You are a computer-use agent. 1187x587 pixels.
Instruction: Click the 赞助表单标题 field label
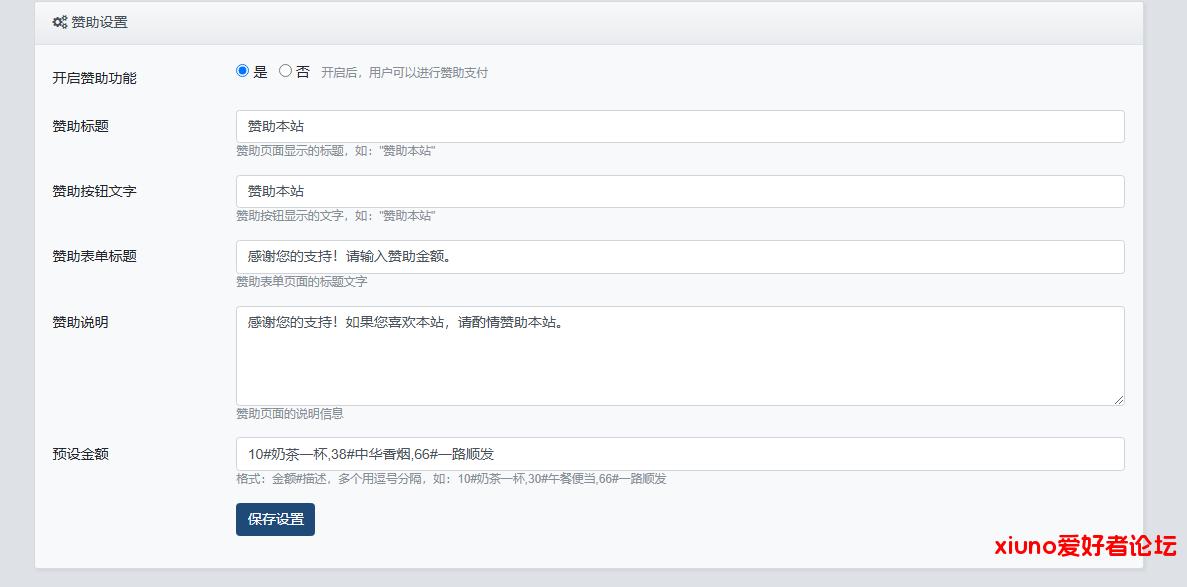(94, 256)
